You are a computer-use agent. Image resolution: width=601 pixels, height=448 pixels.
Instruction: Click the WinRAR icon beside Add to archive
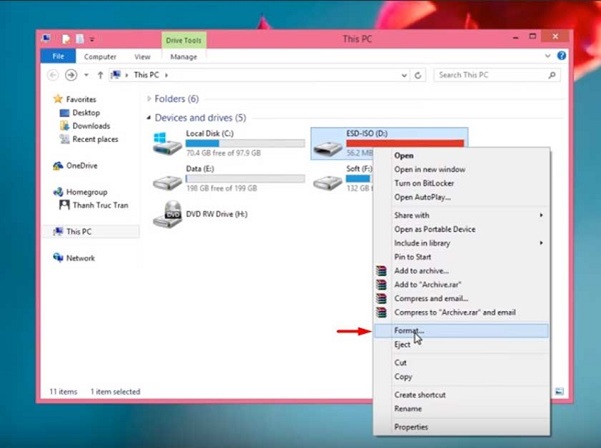coord(381,271)
